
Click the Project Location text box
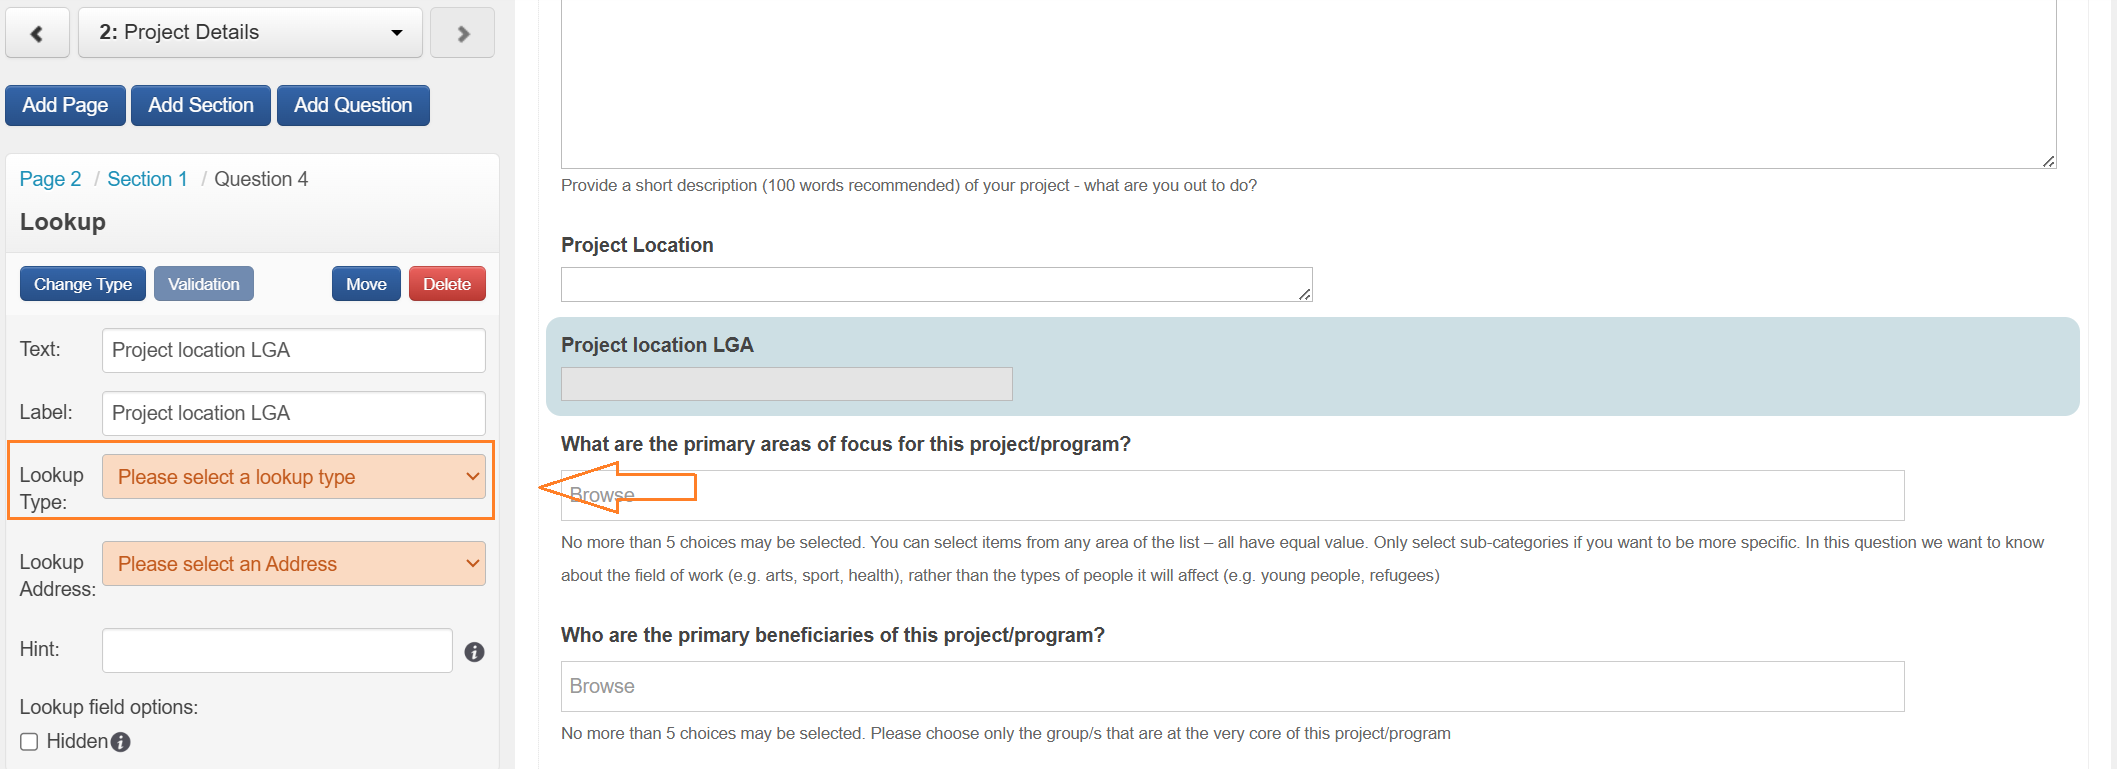click(x=935, y=284)
